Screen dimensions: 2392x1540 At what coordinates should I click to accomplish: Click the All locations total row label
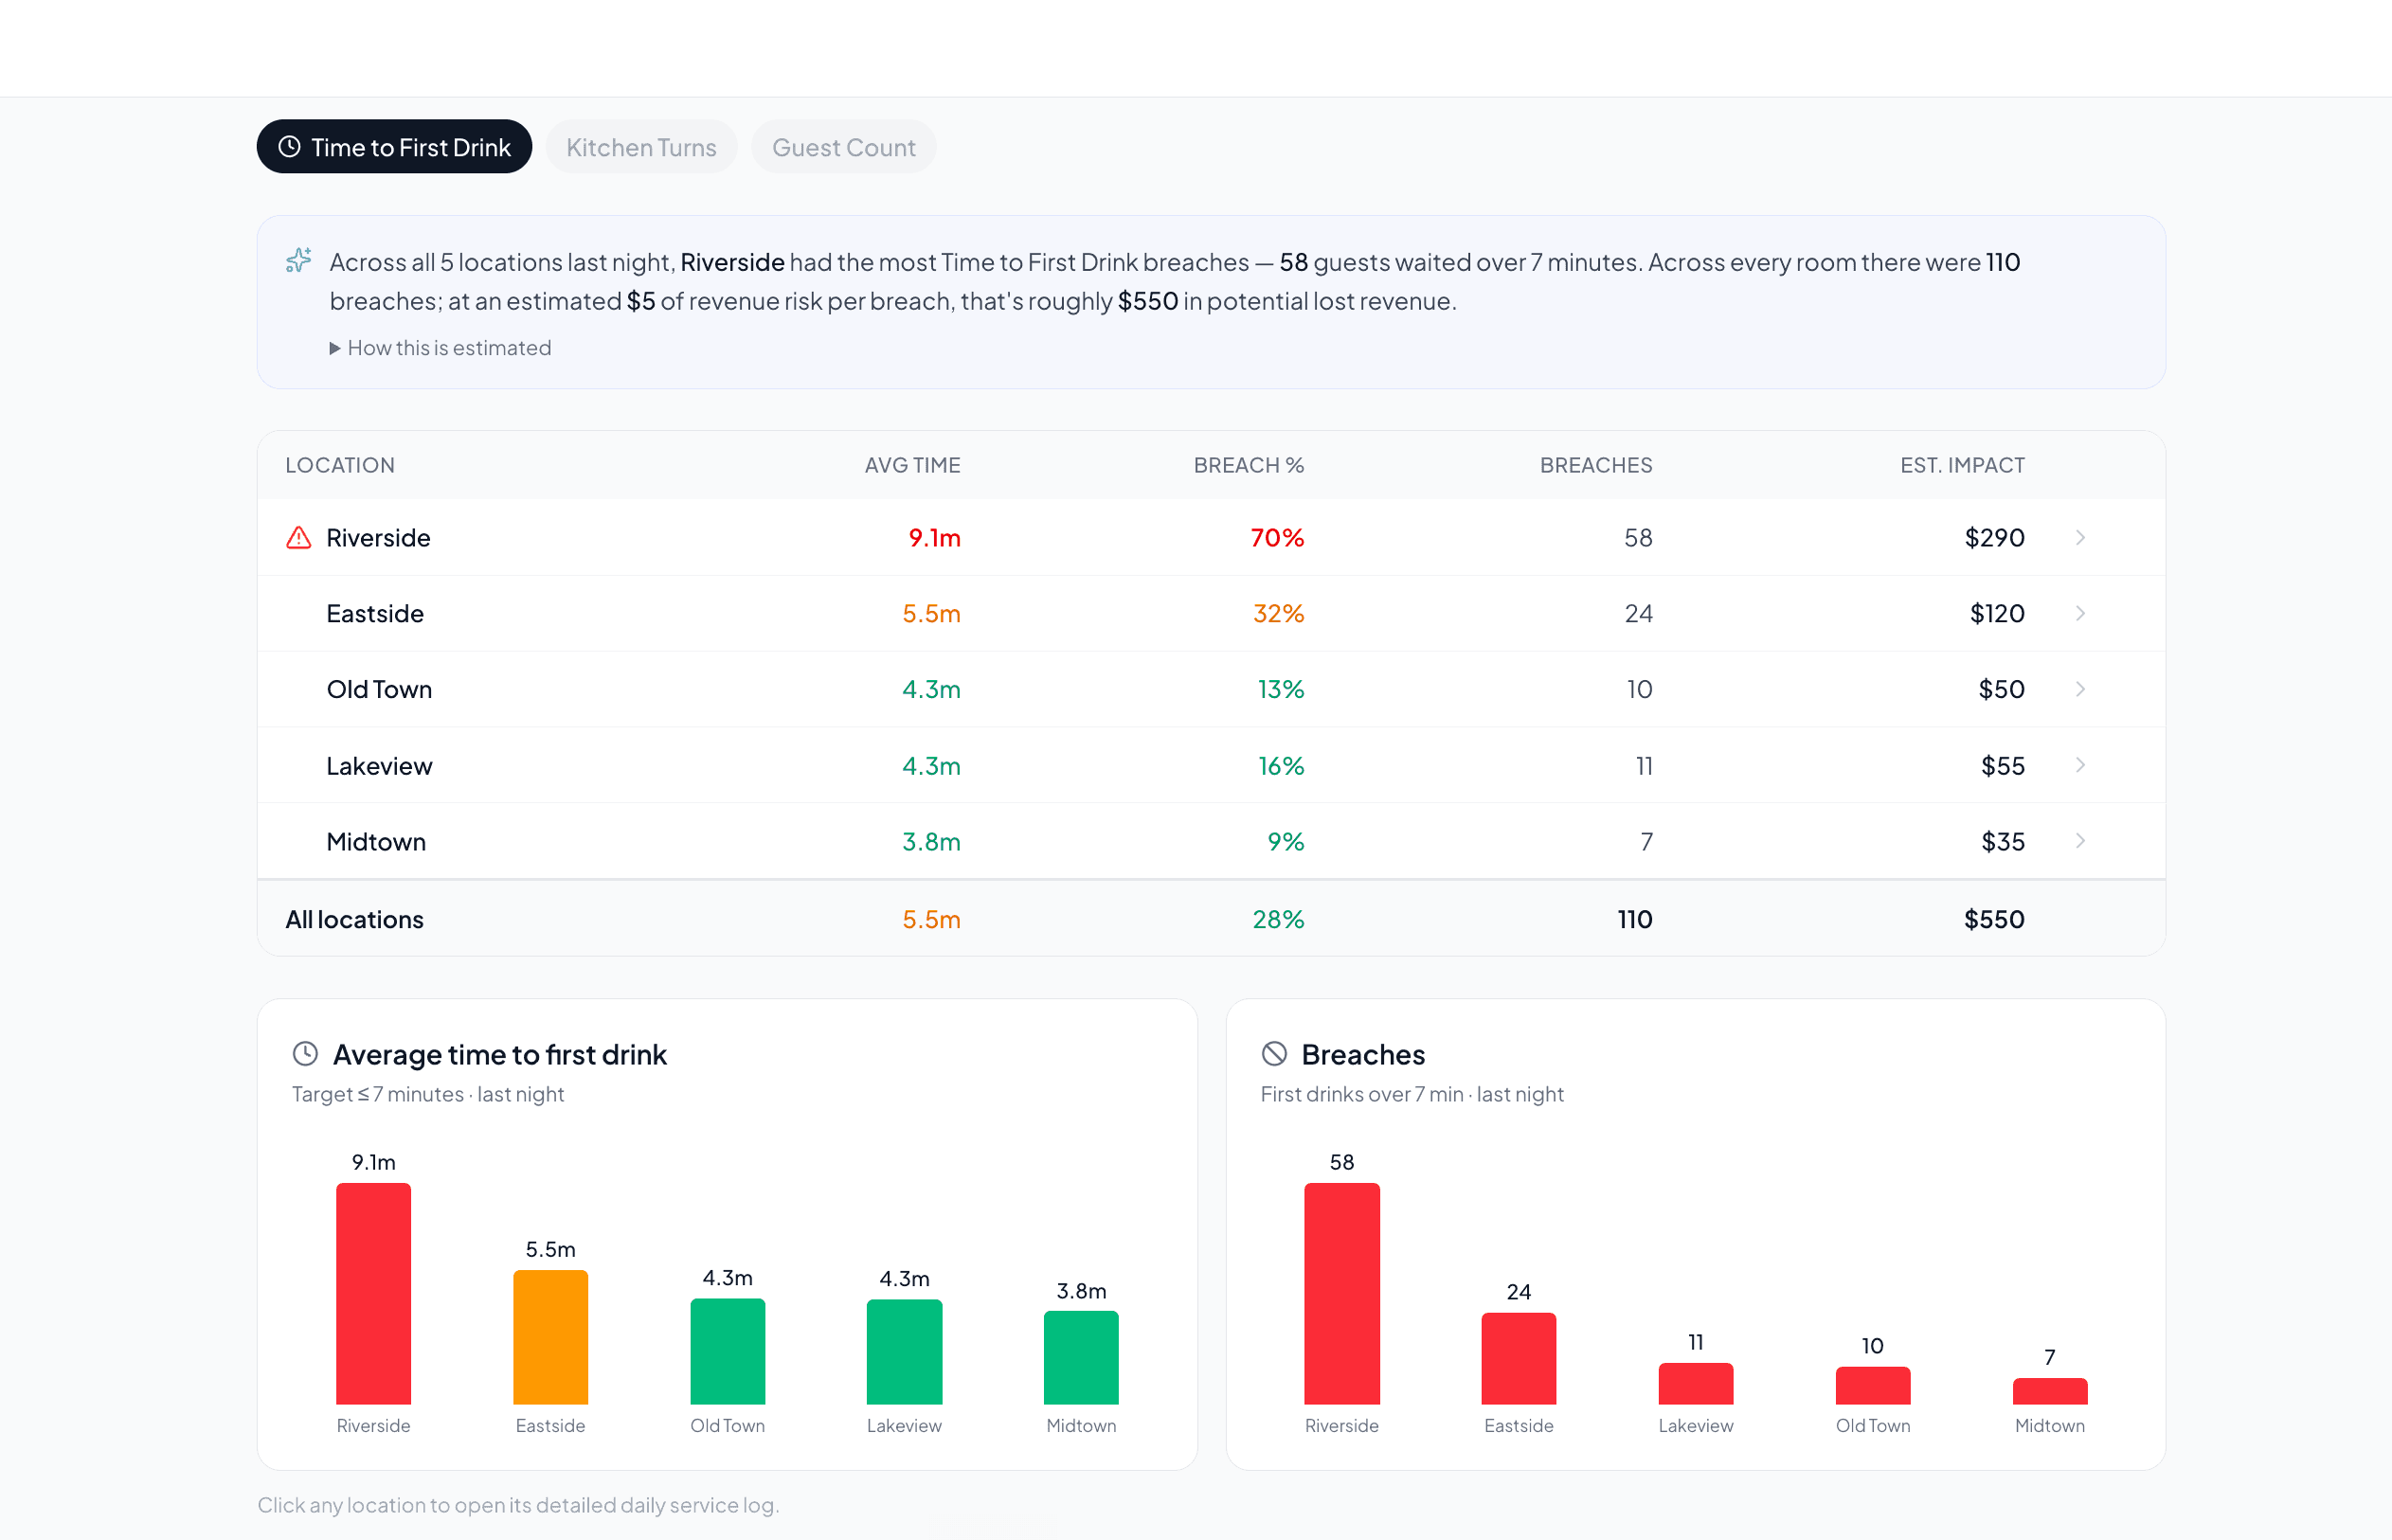coord(354,920)
